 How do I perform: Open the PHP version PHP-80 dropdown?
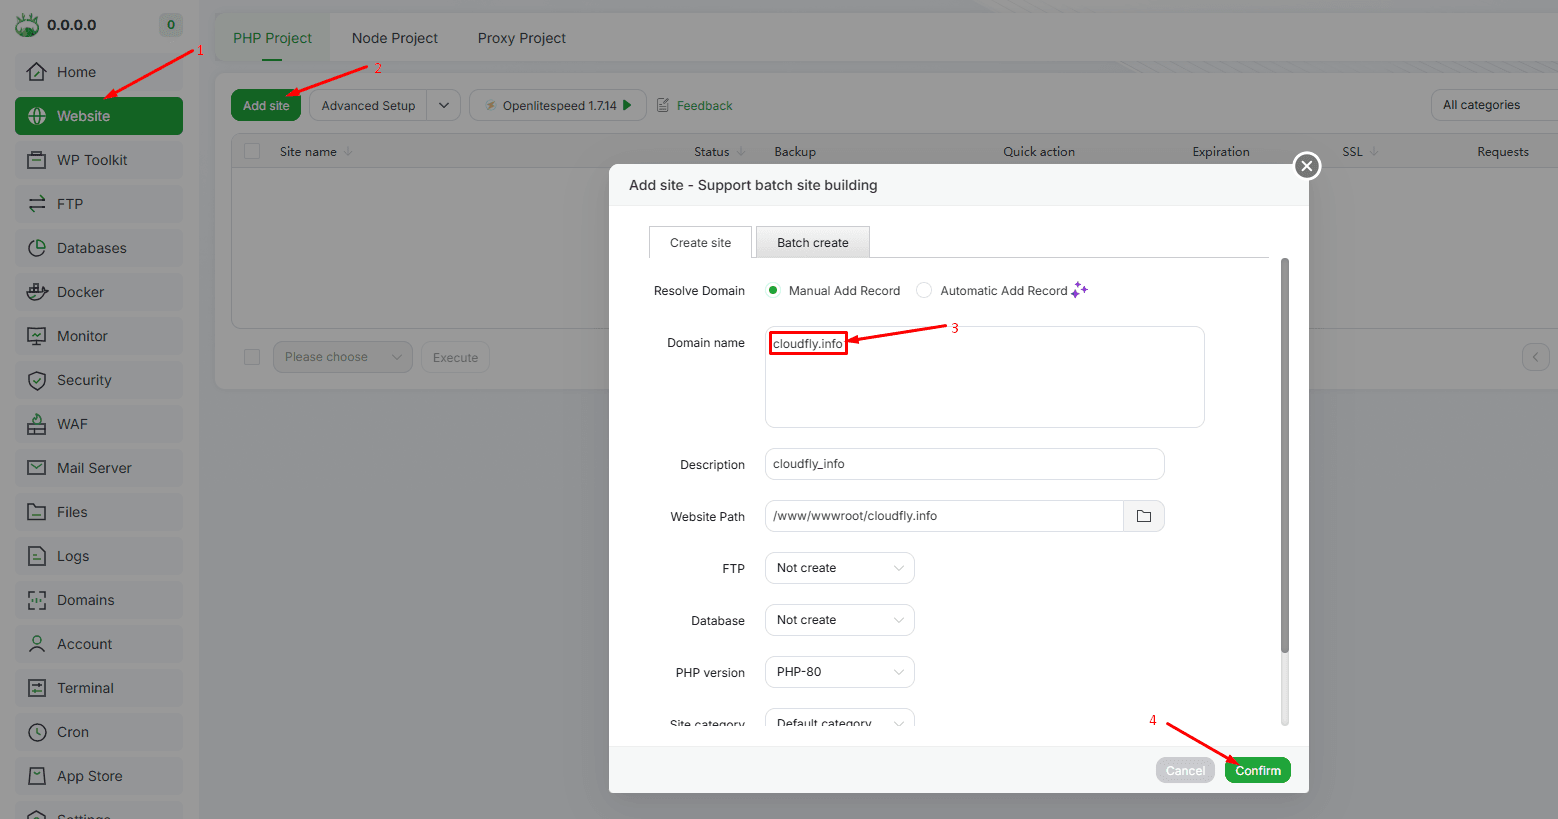(x=839, y=672)
